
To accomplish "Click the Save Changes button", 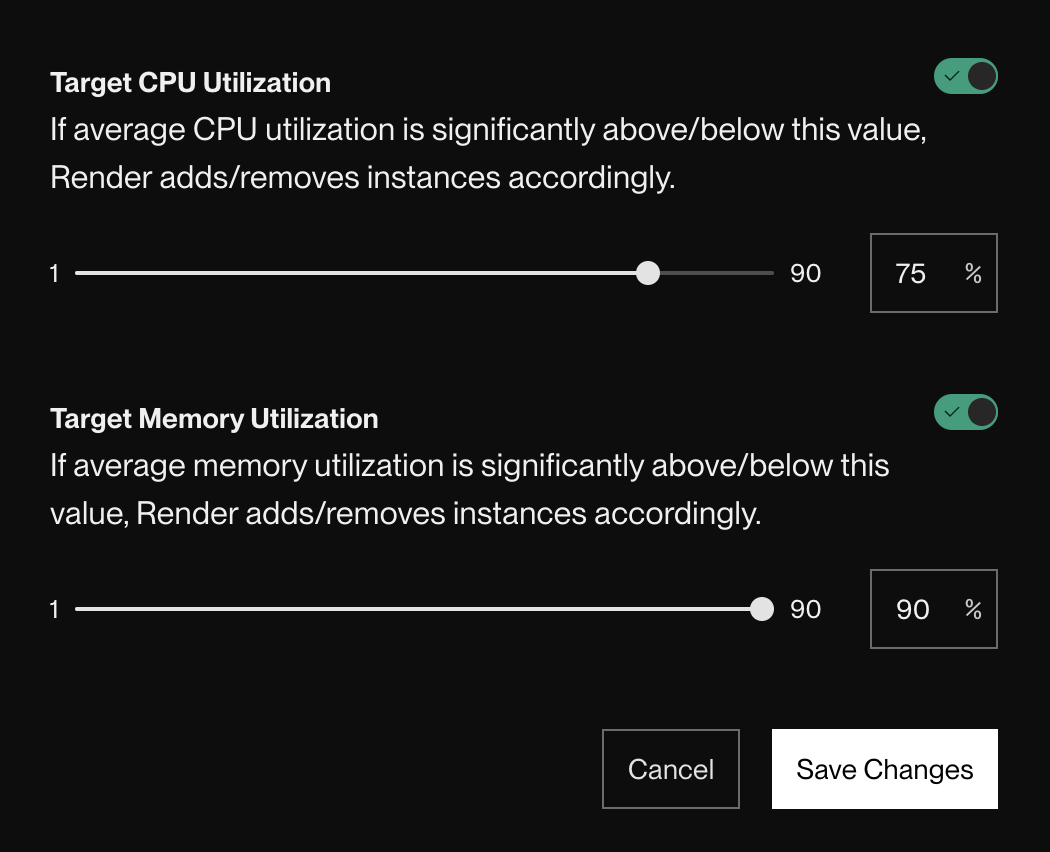I will (884, 769).
